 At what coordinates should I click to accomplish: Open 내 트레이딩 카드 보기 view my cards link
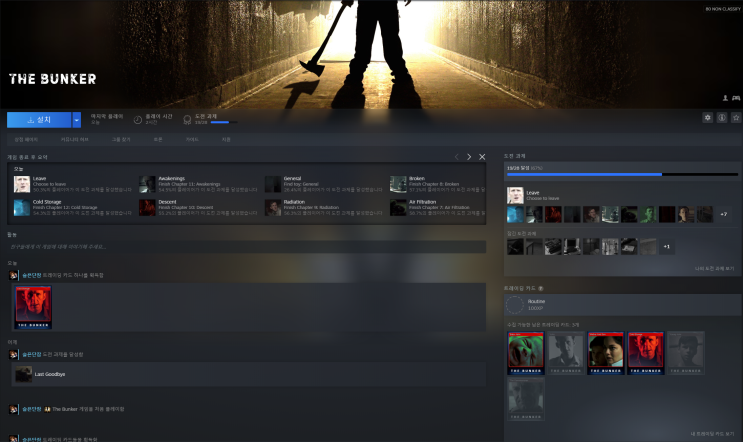(712, 434)
